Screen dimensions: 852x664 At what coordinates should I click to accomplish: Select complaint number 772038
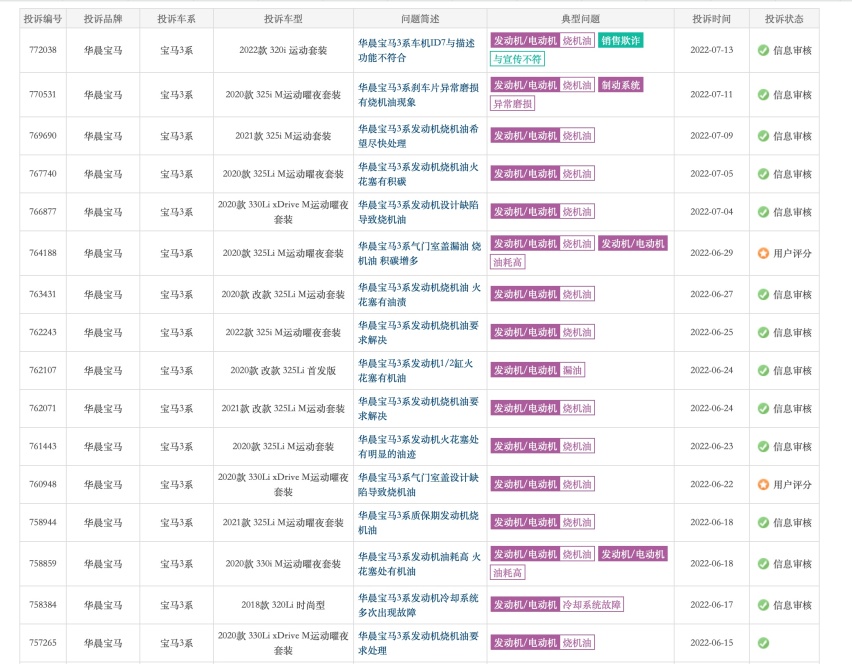pos(43,50)
